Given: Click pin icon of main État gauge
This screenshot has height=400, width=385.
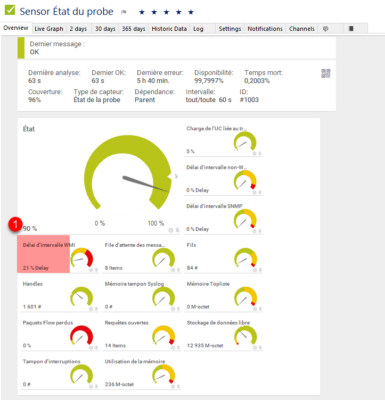Looking at the screenshot, I should tap(177, 230).
